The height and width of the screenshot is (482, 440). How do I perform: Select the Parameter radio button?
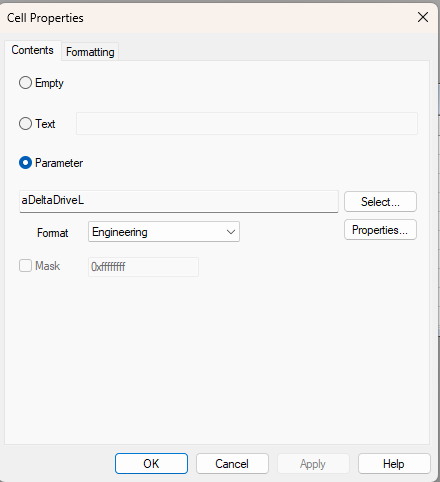pos(25,163)
